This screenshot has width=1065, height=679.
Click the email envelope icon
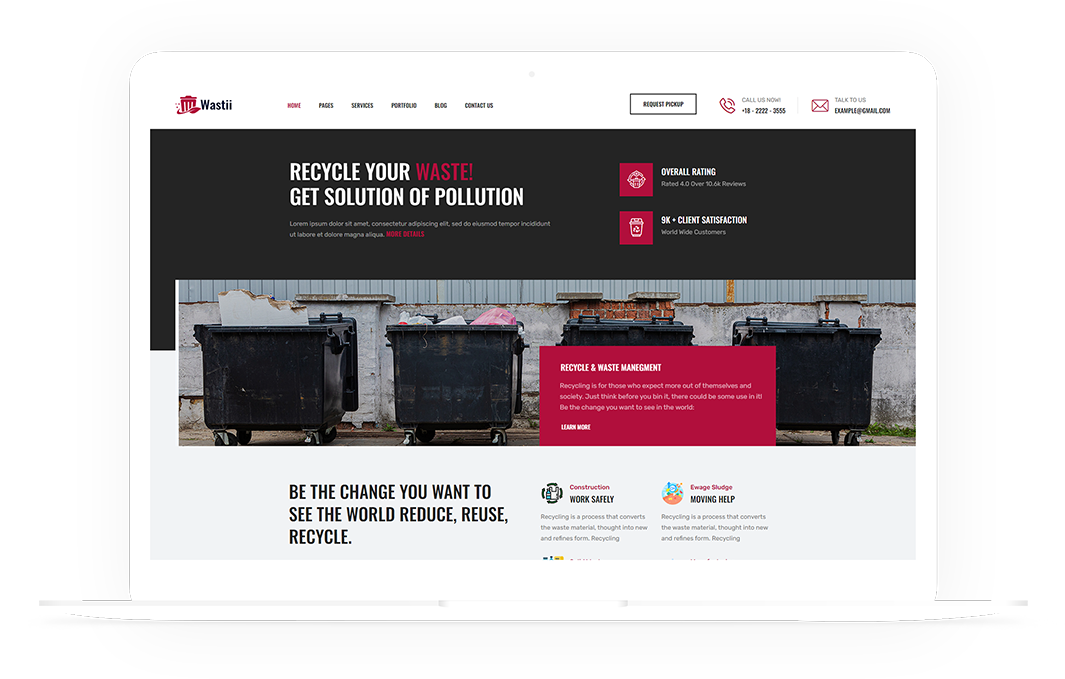[x=820, y=105]
